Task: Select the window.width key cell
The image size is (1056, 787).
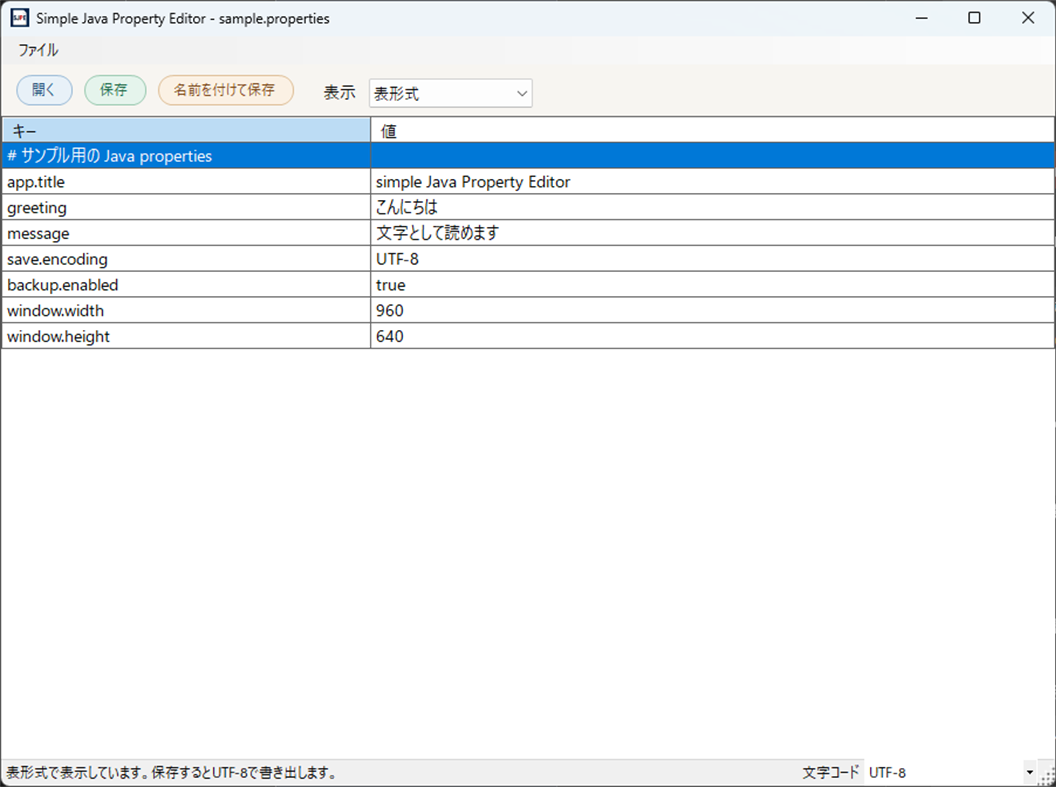Action: (186, 310)
